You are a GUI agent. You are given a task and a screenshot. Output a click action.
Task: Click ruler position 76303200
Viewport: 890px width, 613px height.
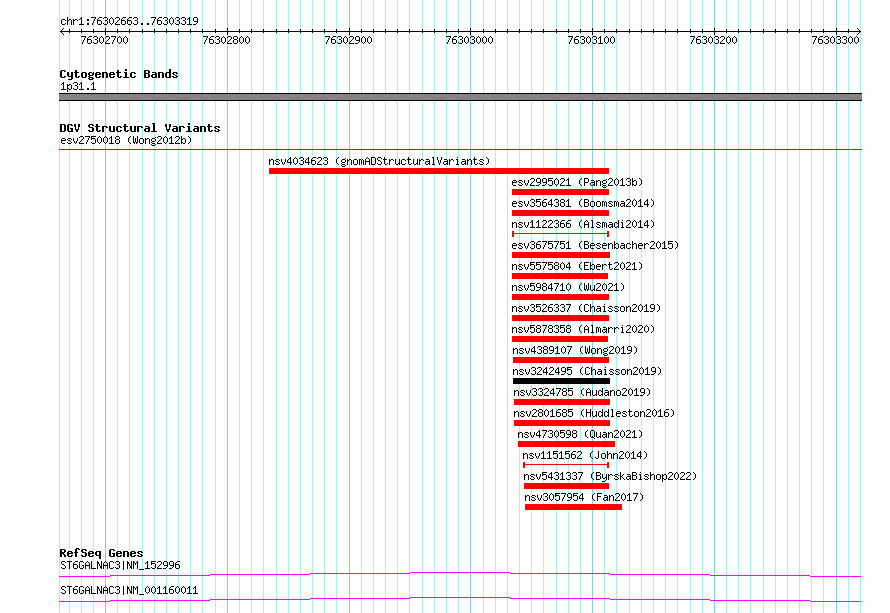coord(713,40)
